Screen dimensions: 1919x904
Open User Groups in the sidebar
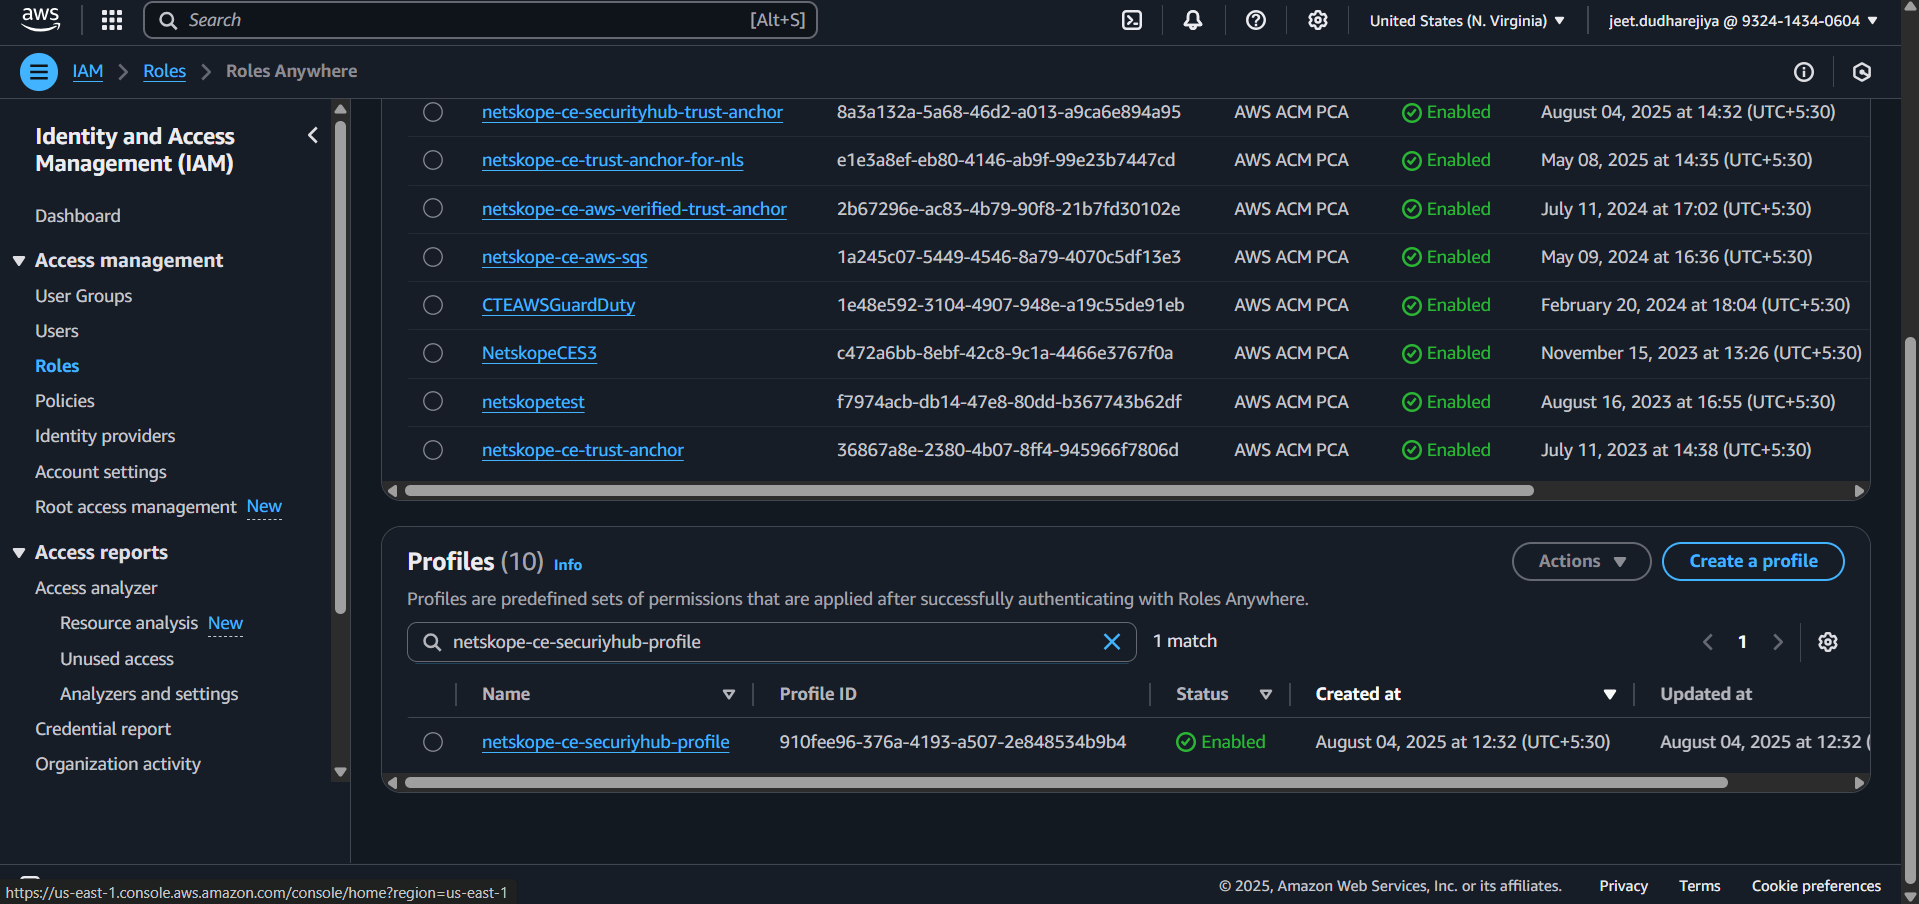coord(84,296)
